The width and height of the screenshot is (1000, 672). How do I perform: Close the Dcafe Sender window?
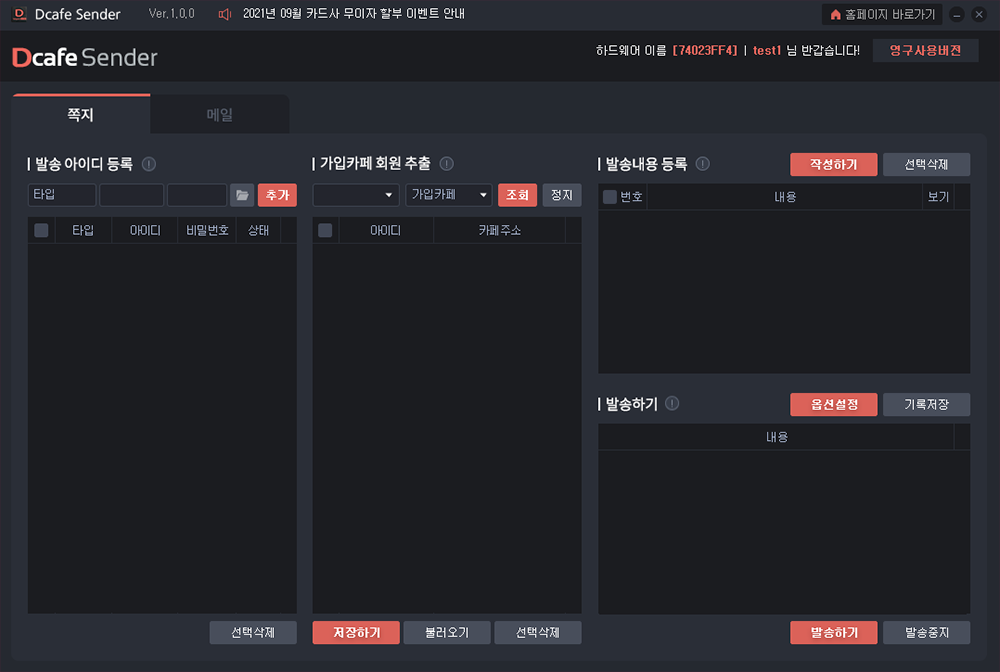pos(979,15)
